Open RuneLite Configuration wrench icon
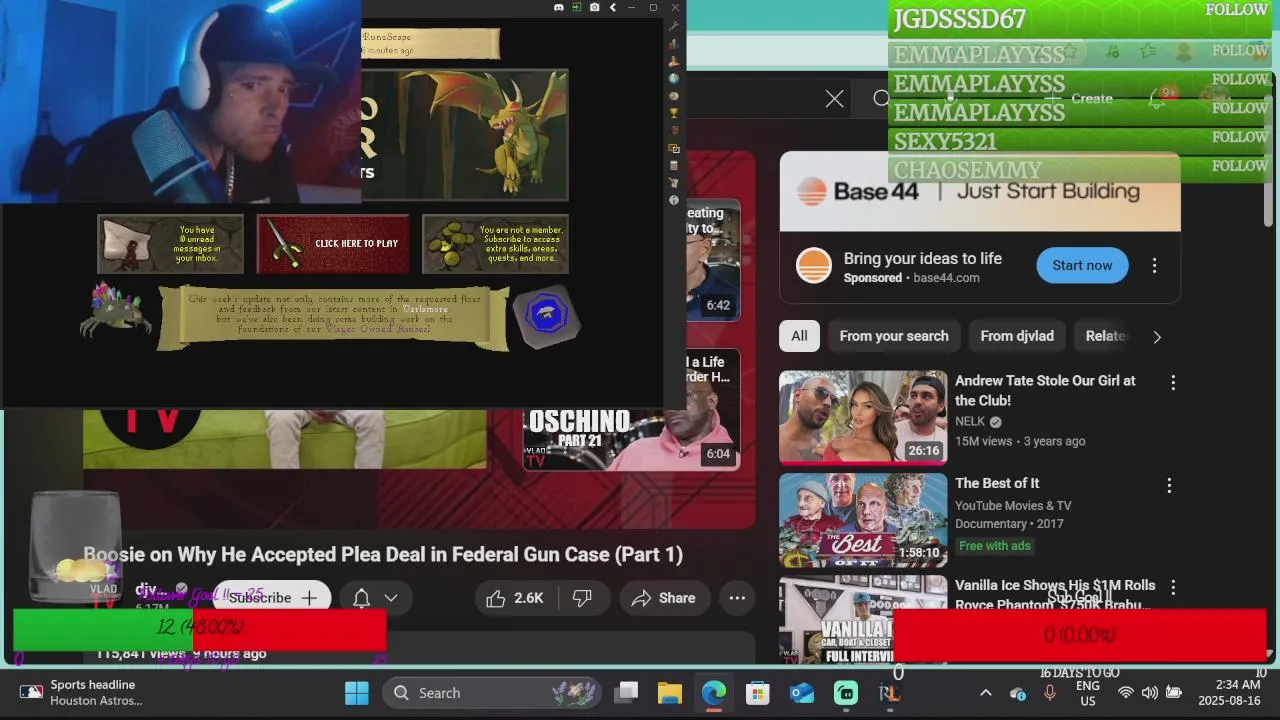The width and height of the screenshot is (1280, 720). tap(674, 26)
